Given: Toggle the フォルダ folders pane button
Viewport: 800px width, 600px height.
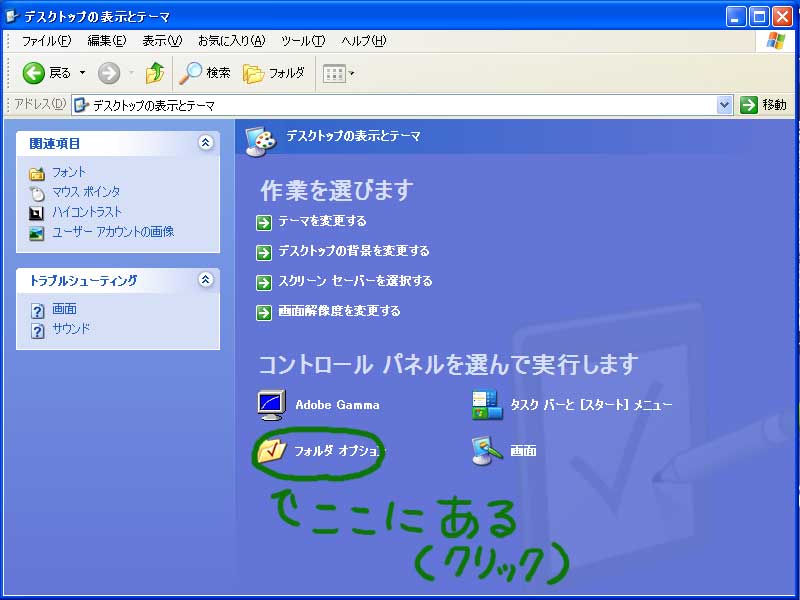Looking at the screenshot, I should coord(274,73).
